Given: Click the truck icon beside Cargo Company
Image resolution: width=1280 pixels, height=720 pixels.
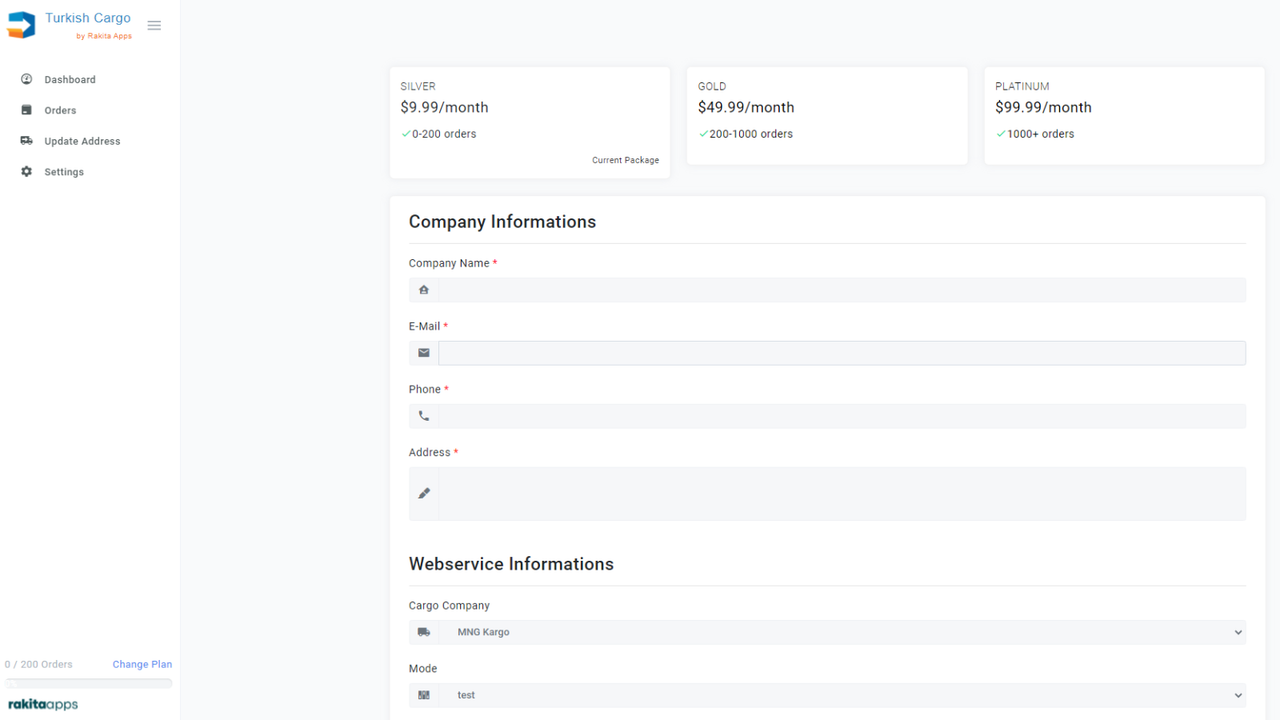Looking at the screenshot, I should 424,632.
